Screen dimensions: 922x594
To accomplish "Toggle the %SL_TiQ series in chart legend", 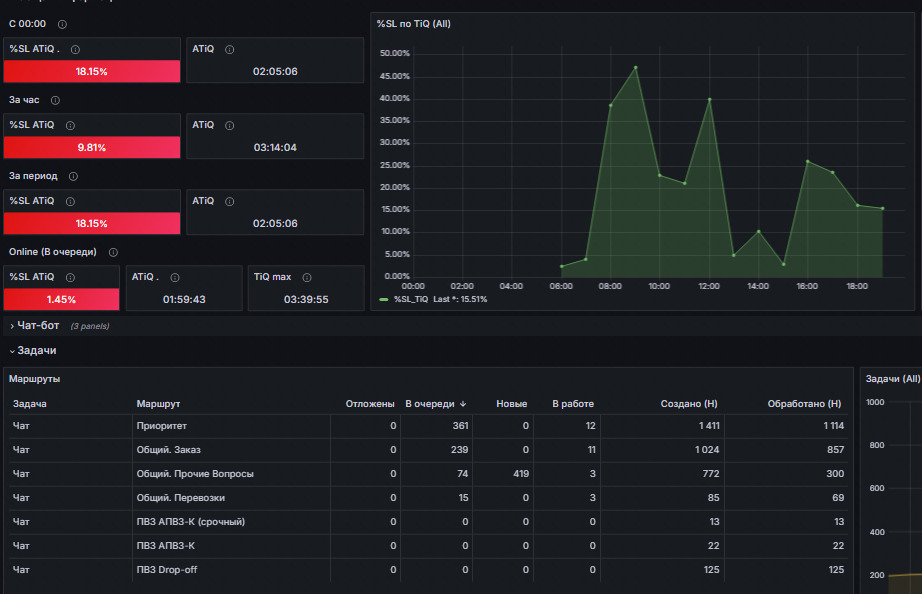I will (410, 299).
